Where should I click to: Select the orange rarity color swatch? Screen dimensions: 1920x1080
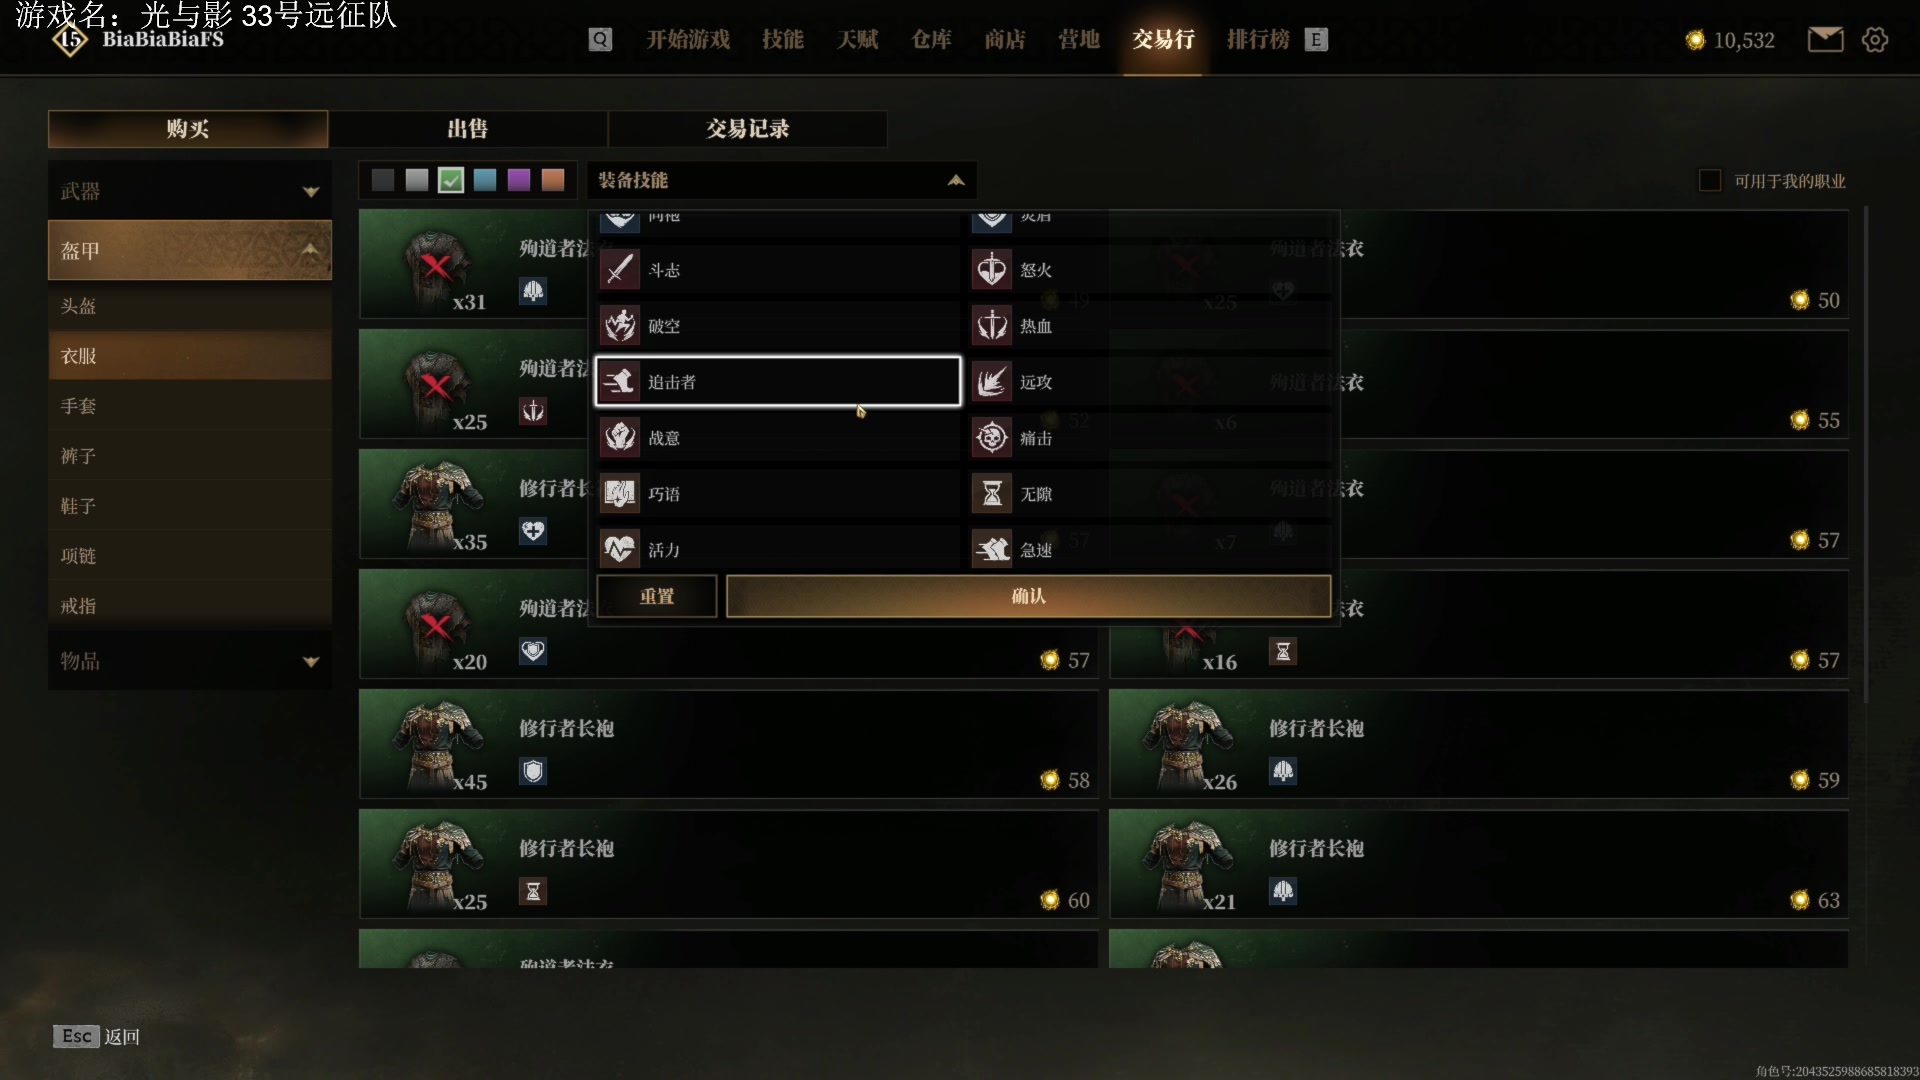tap(553, 180)
